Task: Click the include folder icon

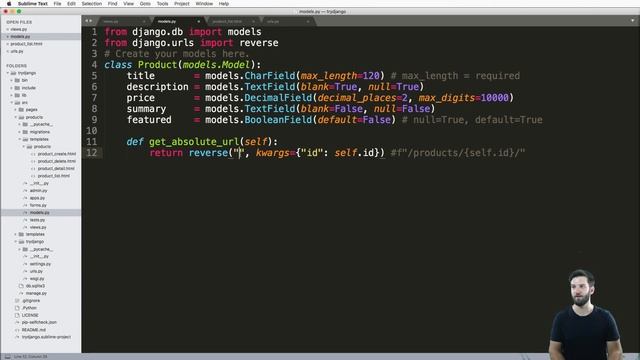Action: pyautogui.click(x=17, y=88)
